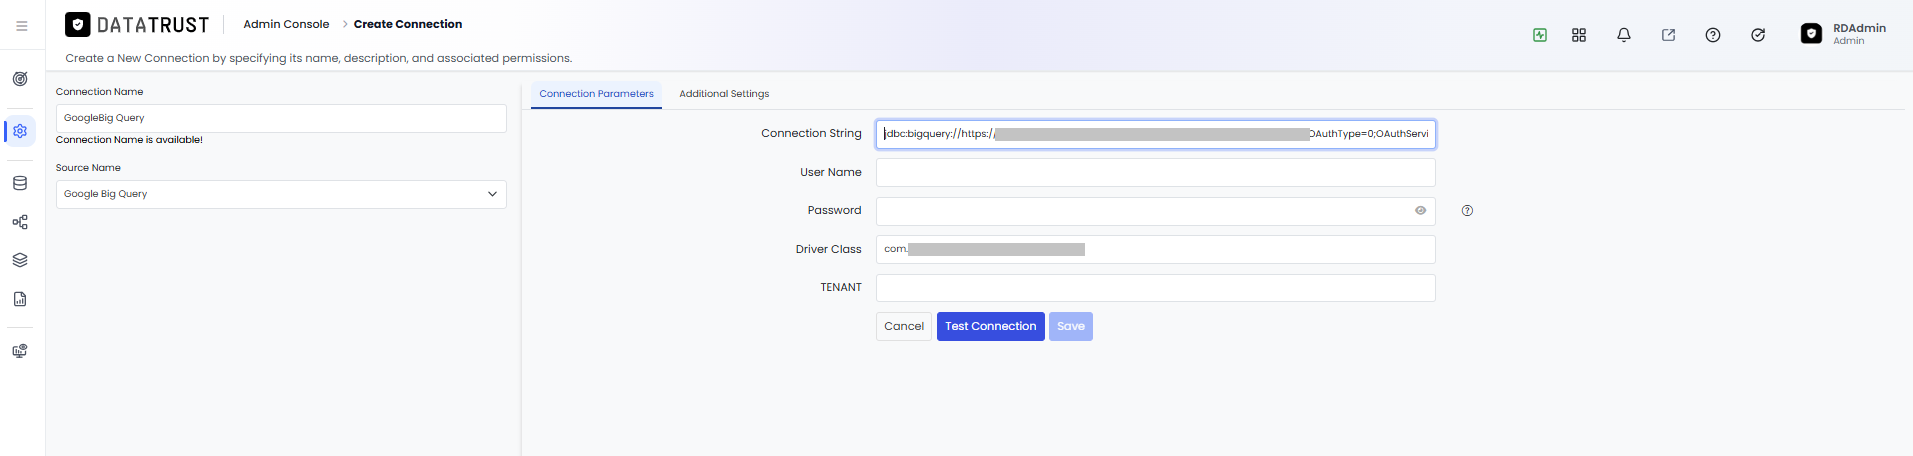Open the database sidebar icon
This screenshot has width=1913, height=456.
pos(20,183)
